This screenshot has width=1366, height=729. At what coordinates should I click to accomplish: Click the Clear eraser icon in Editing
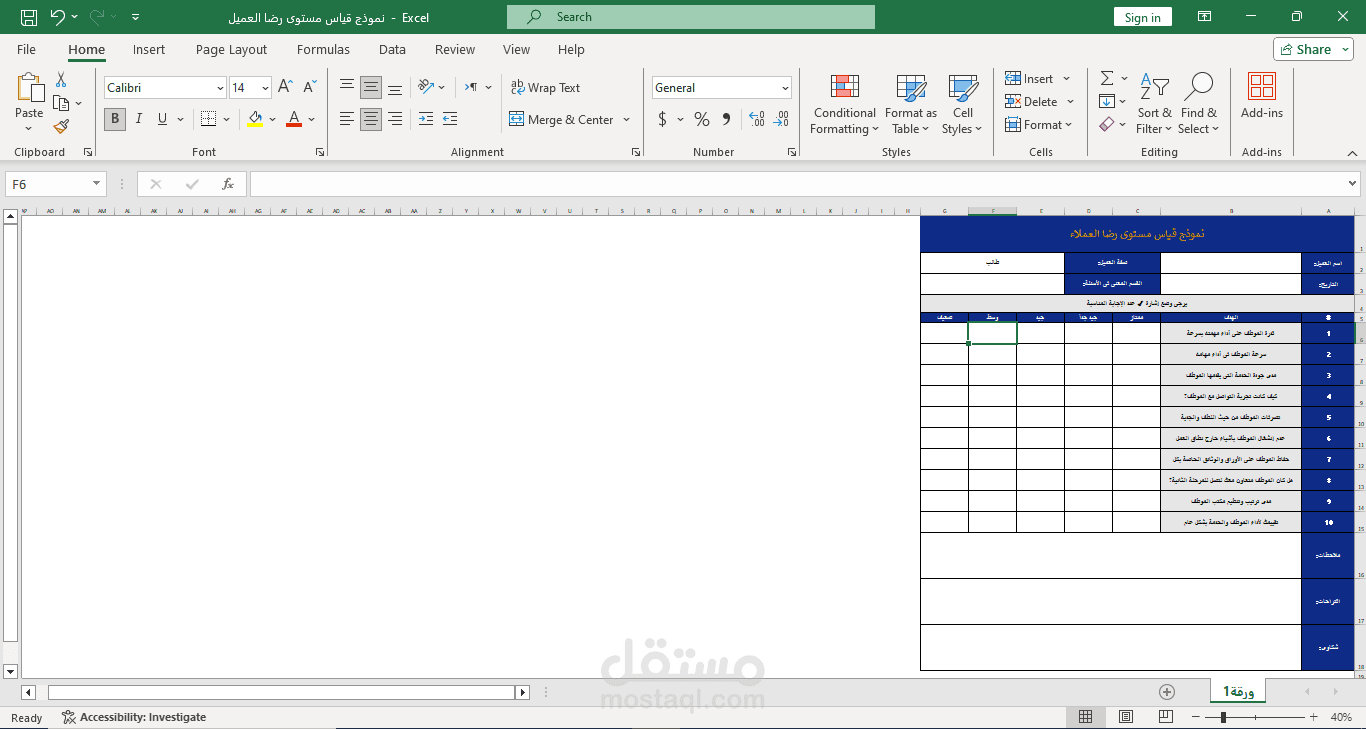click(x=1106, y=125)
